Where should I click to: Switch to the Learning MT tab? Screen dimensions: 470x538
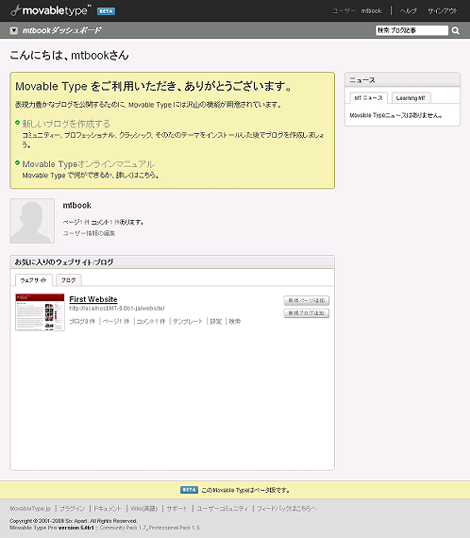(411, 98)
